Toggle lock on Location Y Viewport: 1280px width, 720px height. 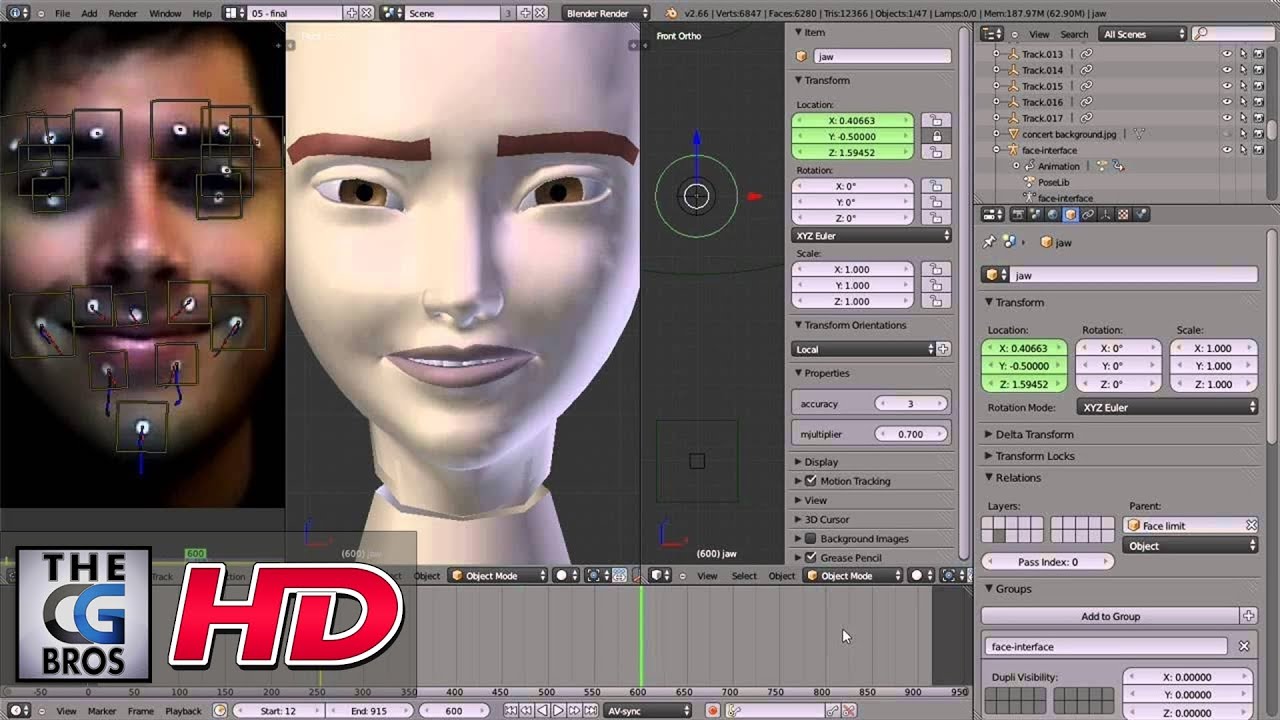[x=936, y=136]
